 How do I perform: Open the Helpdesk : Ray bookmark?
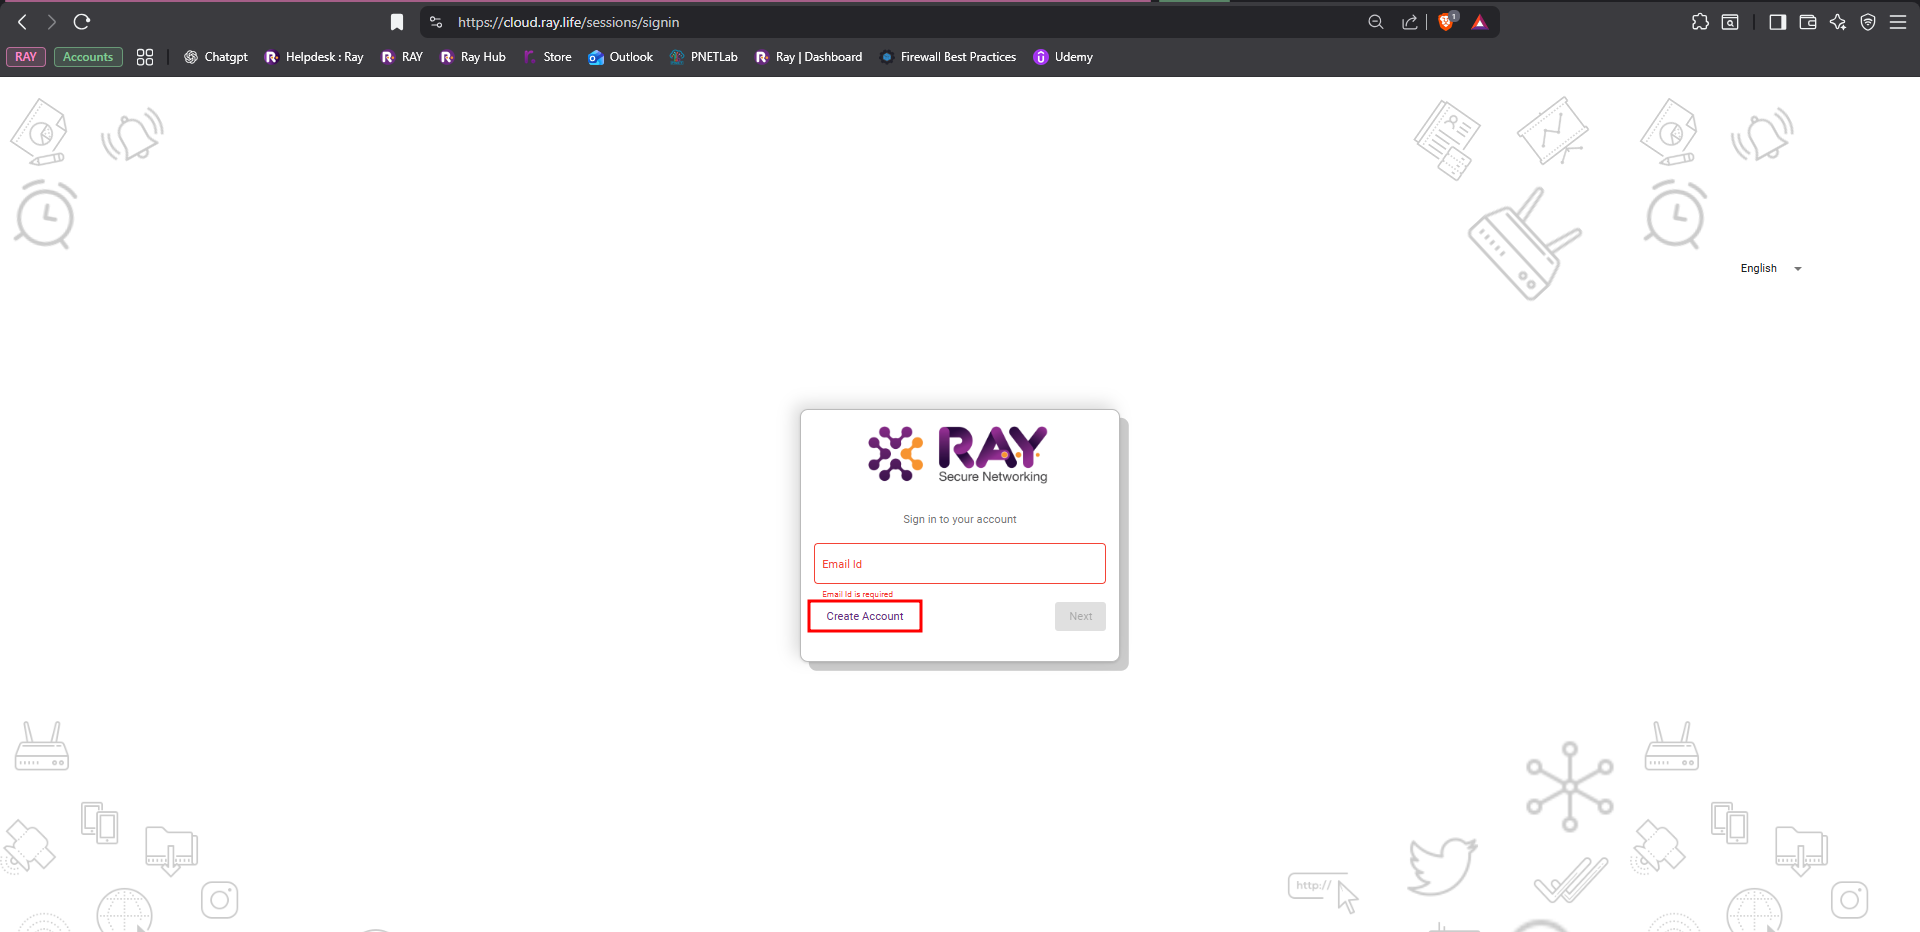314,57
